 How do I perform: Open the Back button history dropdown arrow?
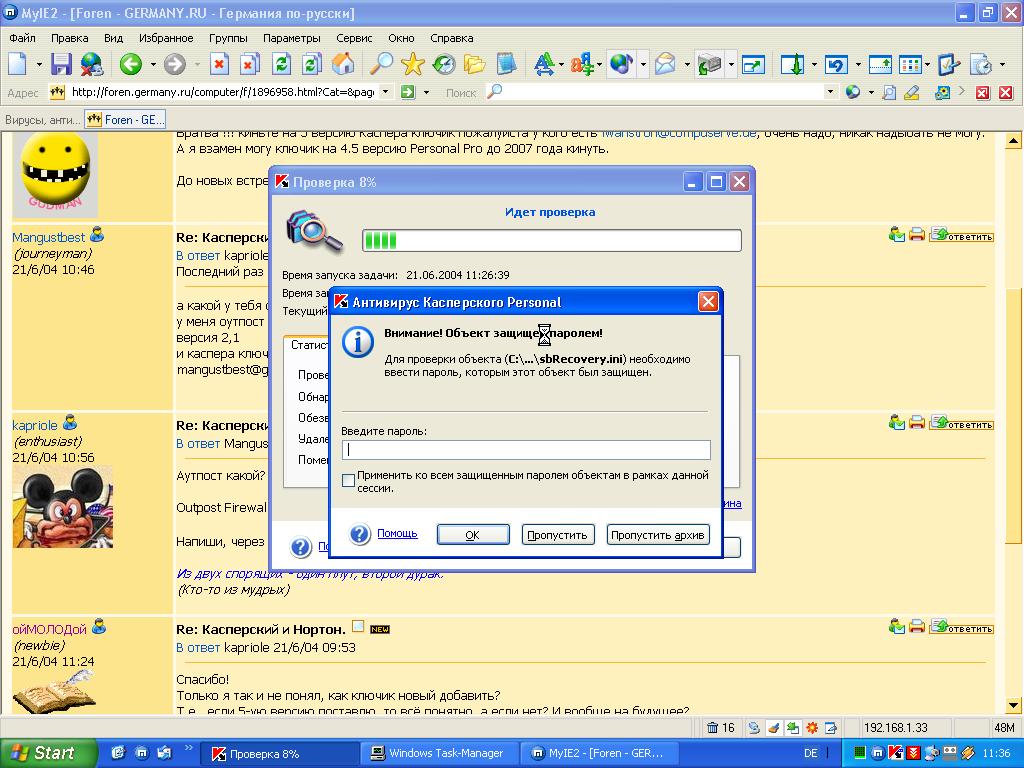click(x=153, y=65)
